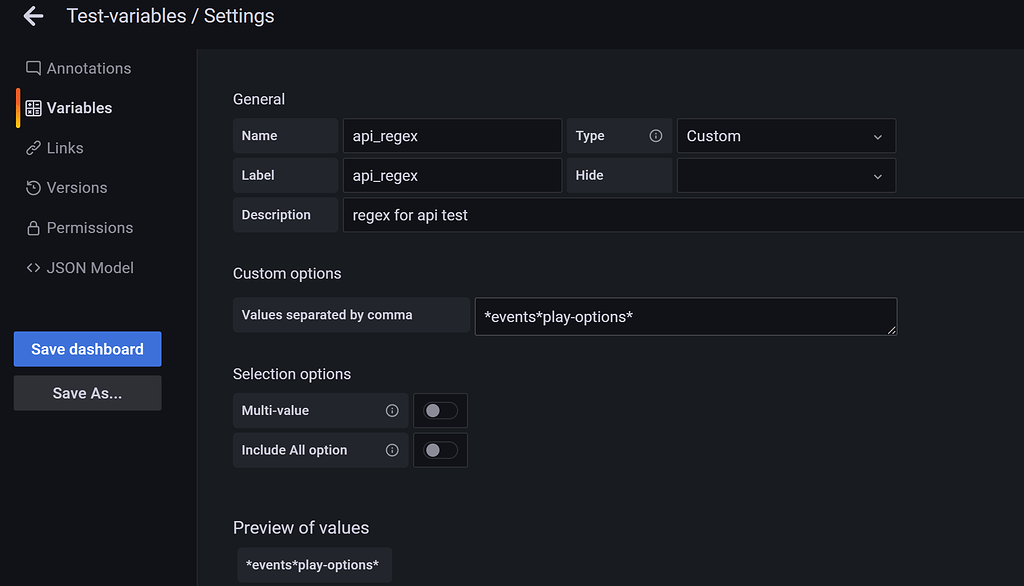The image size is (1024, 586).
Task: Click the info icon next to Type
Action: pyautogui.click(x=657, y=135)
